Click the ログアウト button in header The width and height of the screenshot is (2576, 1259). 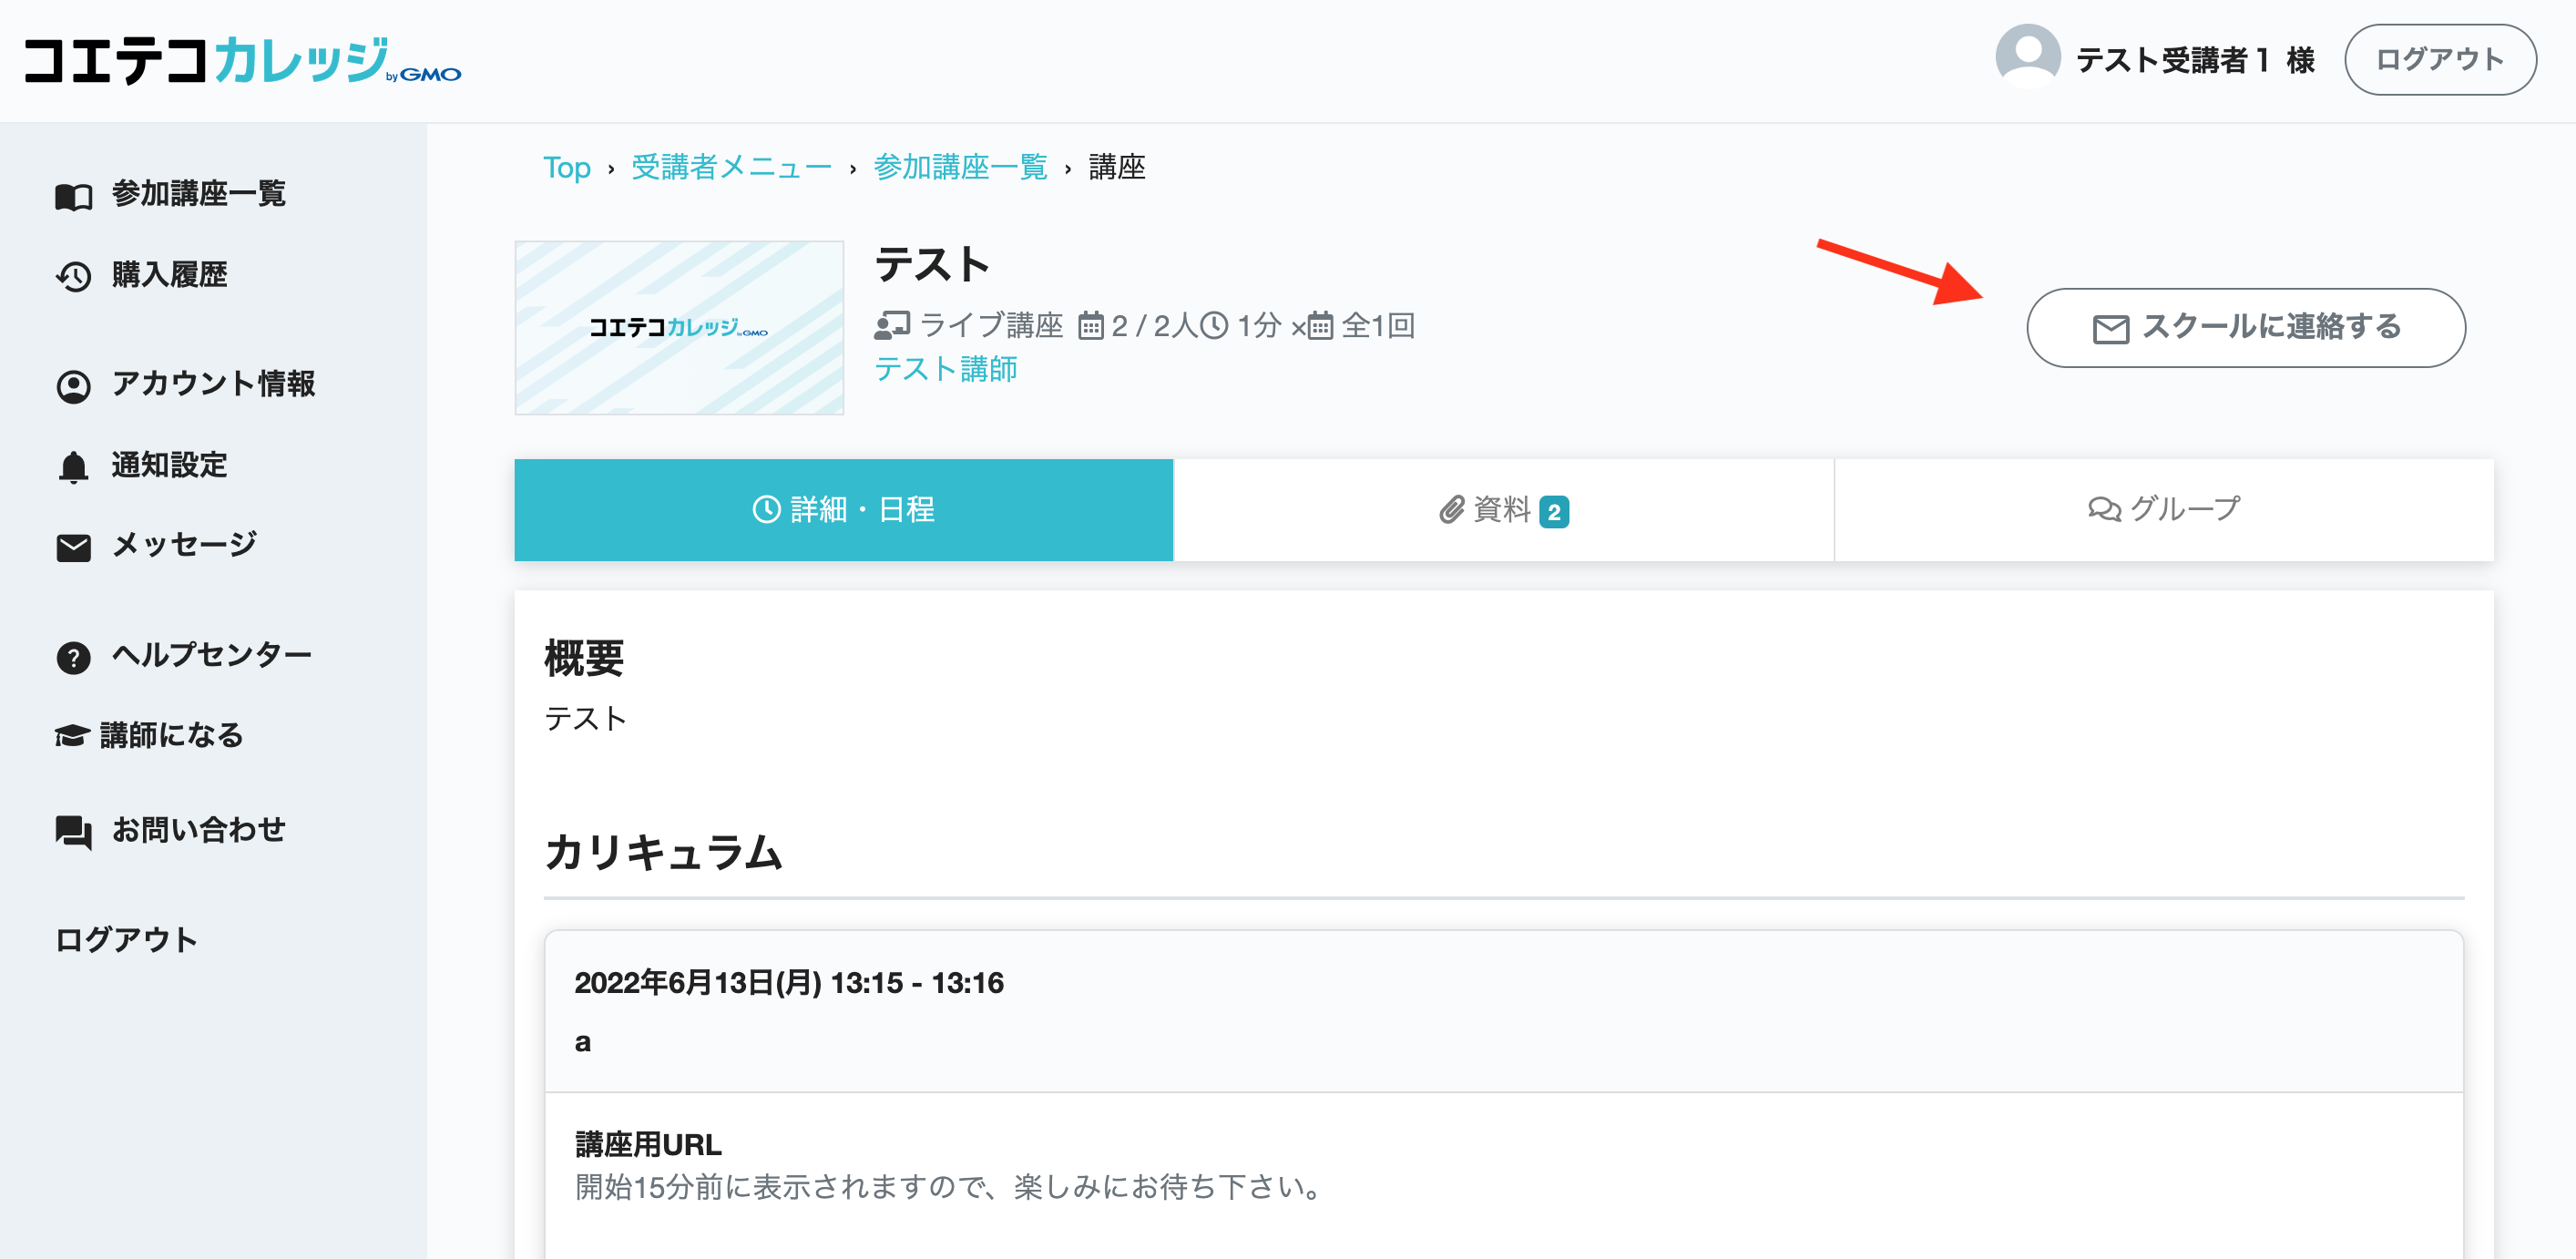click(2440, 60)
